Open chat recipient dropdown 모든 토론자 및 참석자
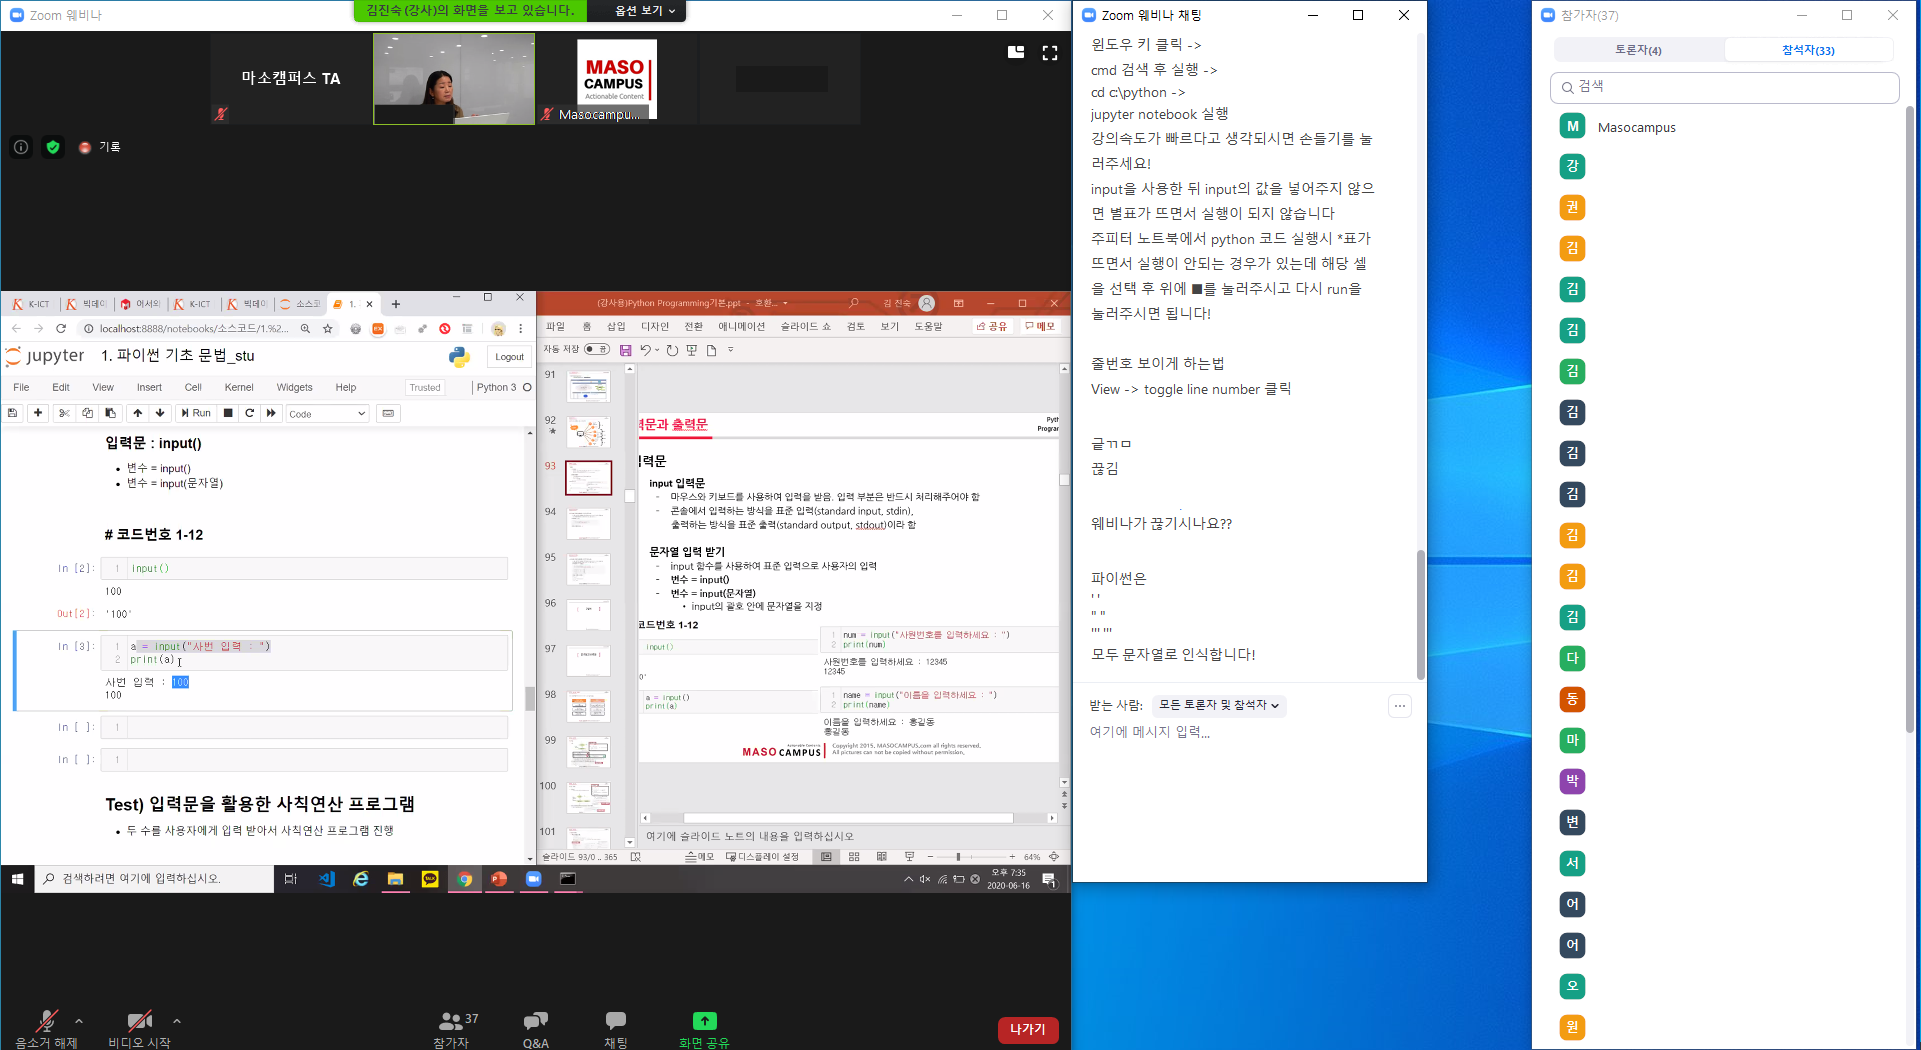 point(1218,706)
